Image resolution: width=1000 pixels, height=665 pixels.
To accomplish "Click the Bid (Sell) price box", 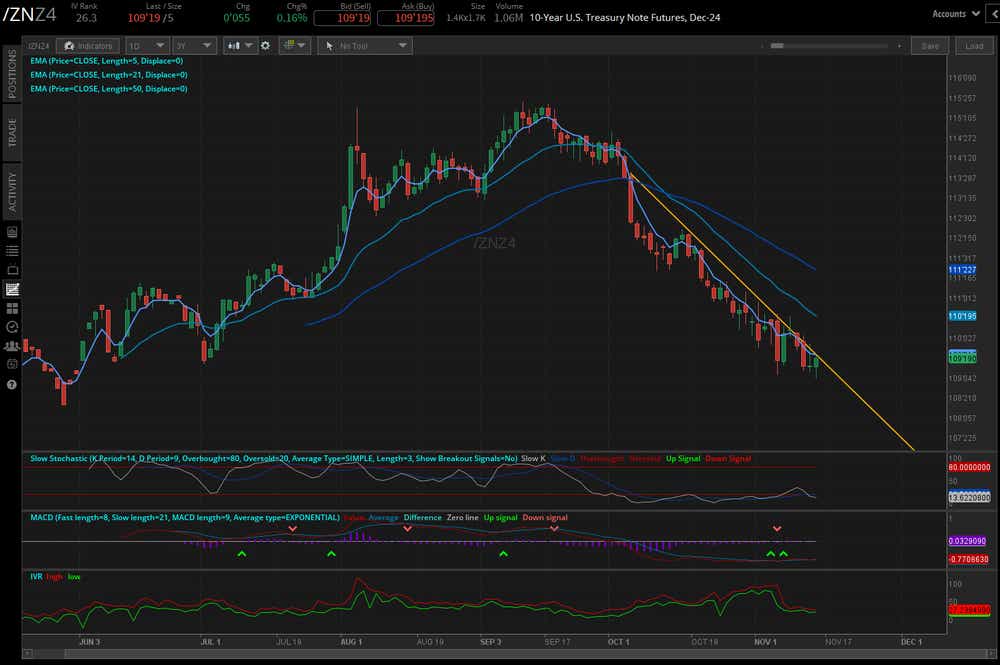I will (340, 18).
